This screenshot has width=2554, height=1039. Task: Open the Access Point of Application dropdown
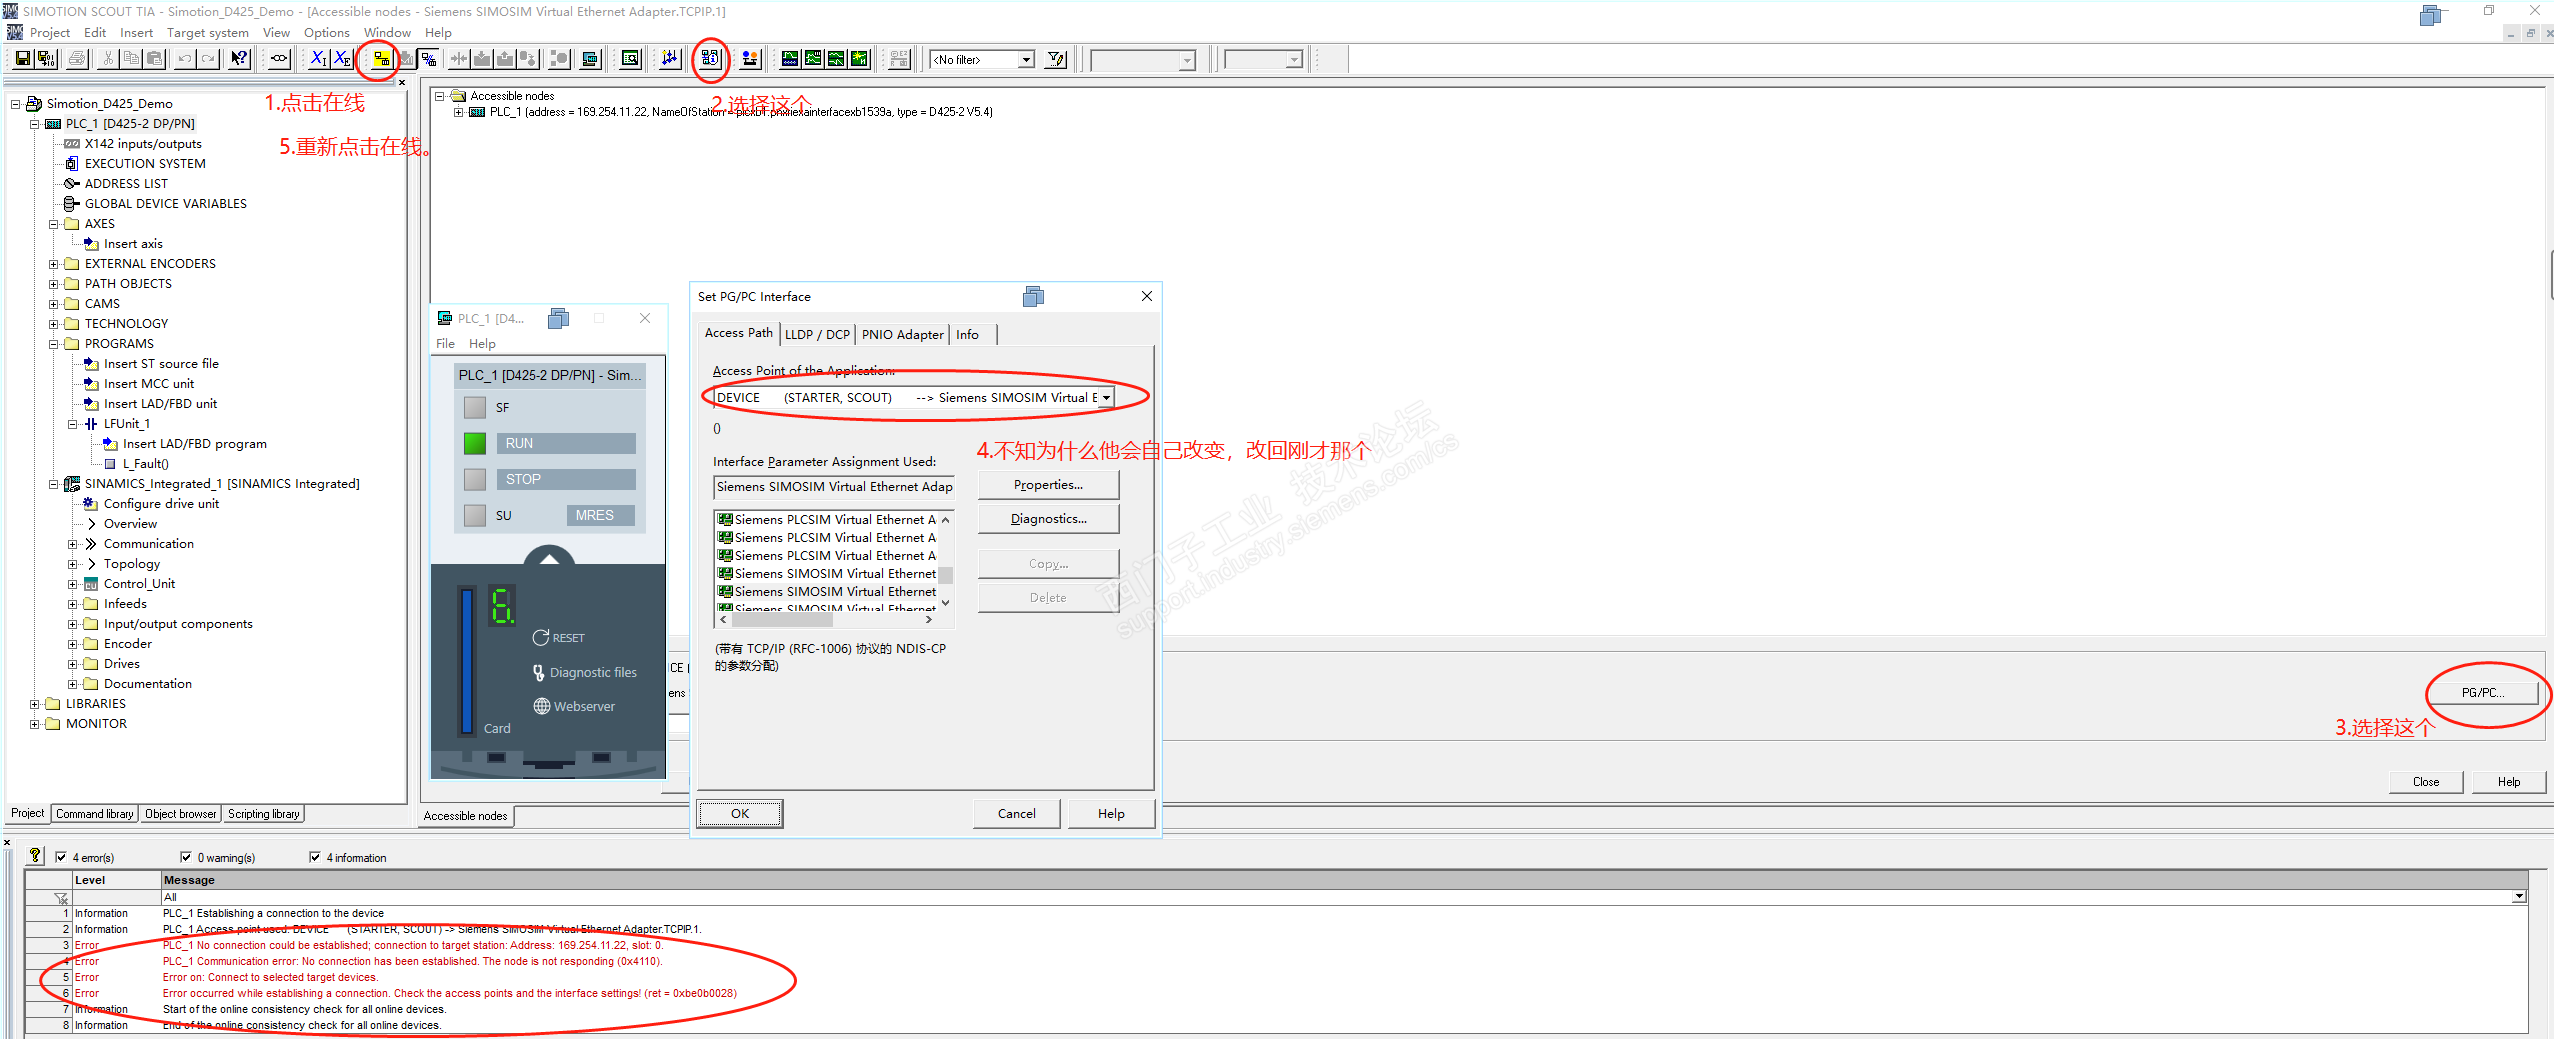point(1106,398)
